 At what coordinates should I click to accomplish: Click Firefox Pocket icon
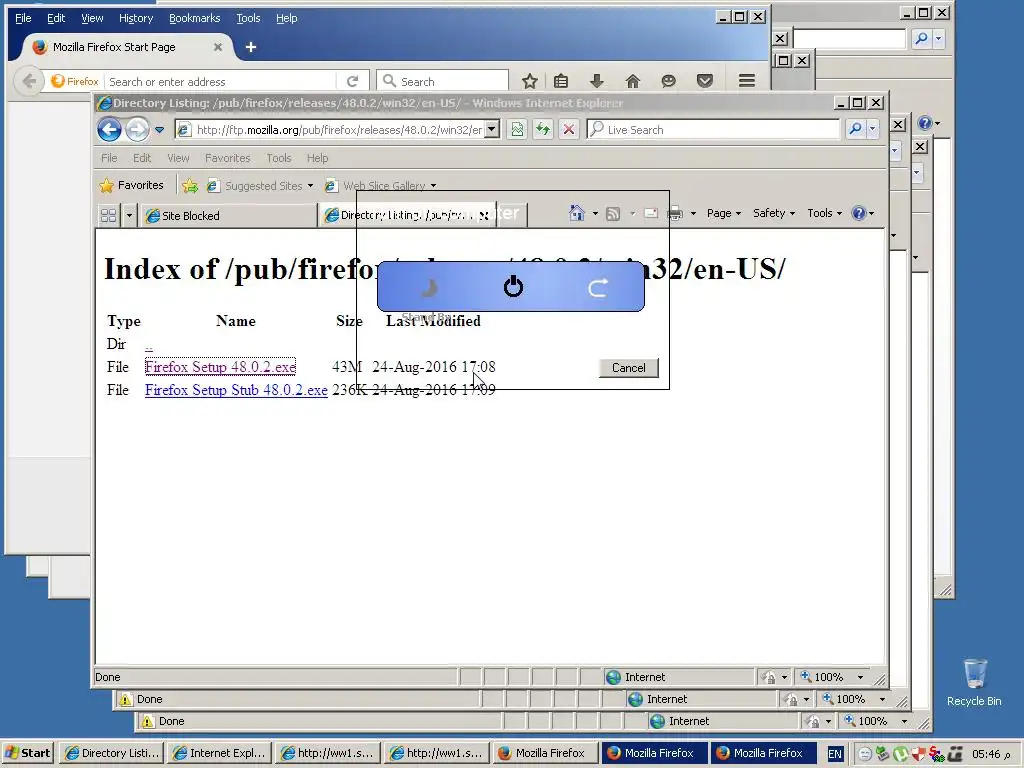pyautogui.click(x=705, y=81)
